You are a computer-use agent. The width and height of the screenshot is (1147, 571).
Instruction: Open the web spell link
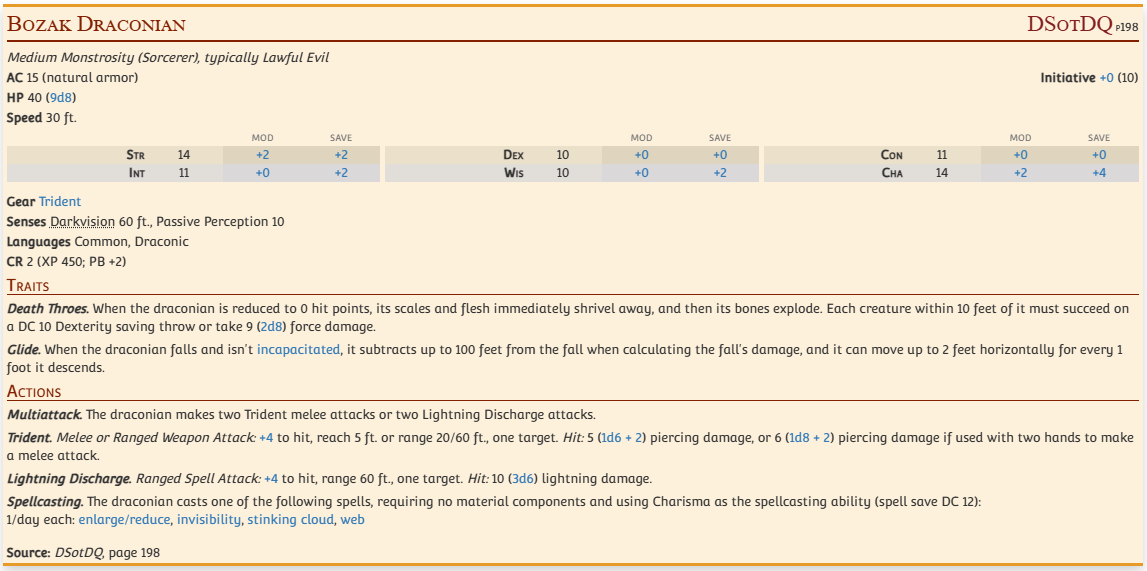352,520
